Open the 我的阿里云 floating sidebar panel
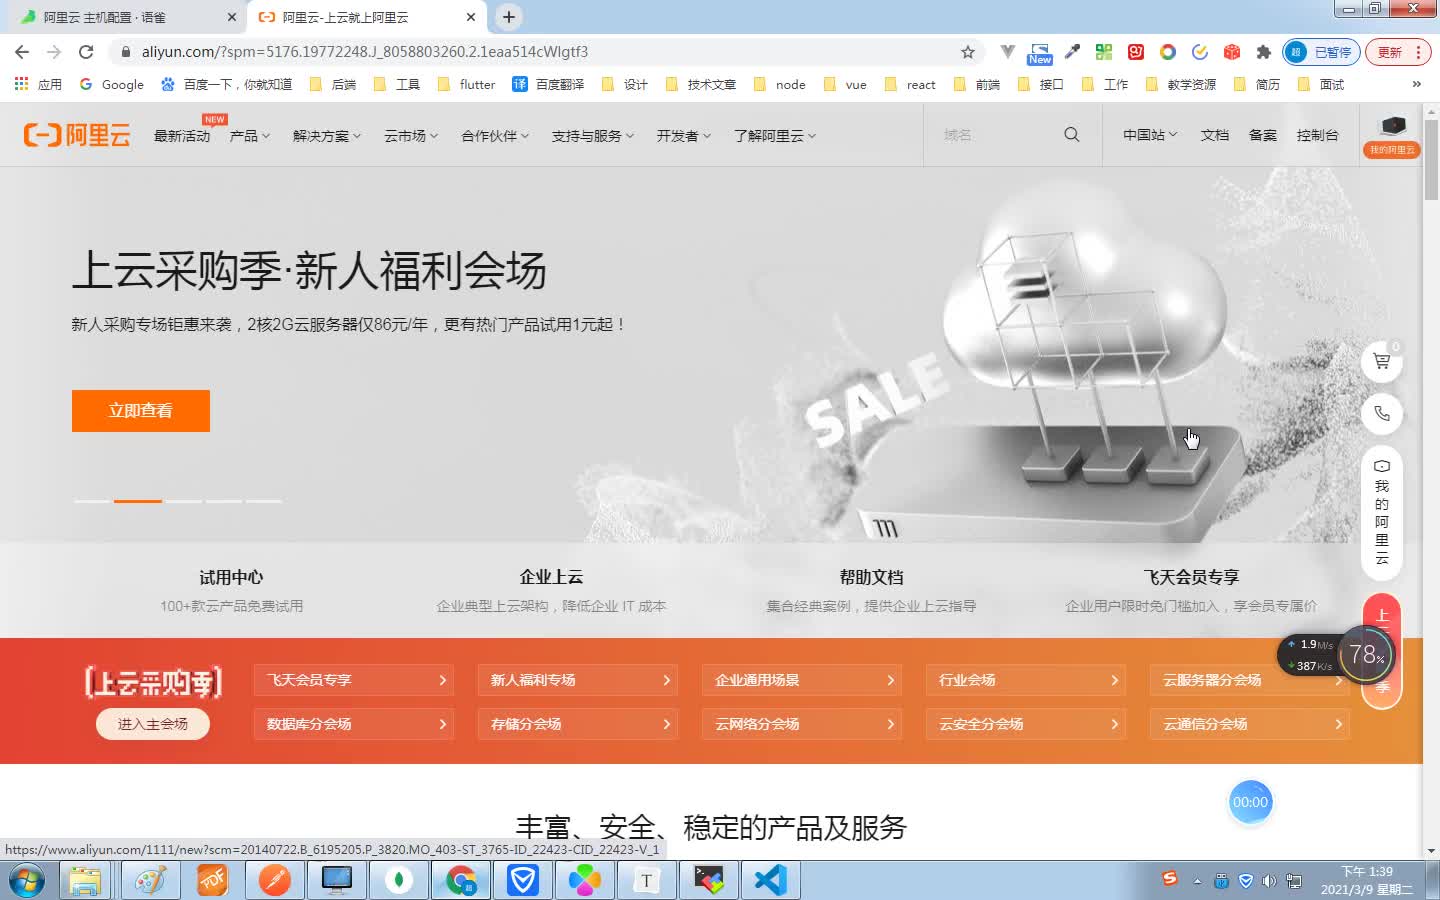 [1382, 512]
